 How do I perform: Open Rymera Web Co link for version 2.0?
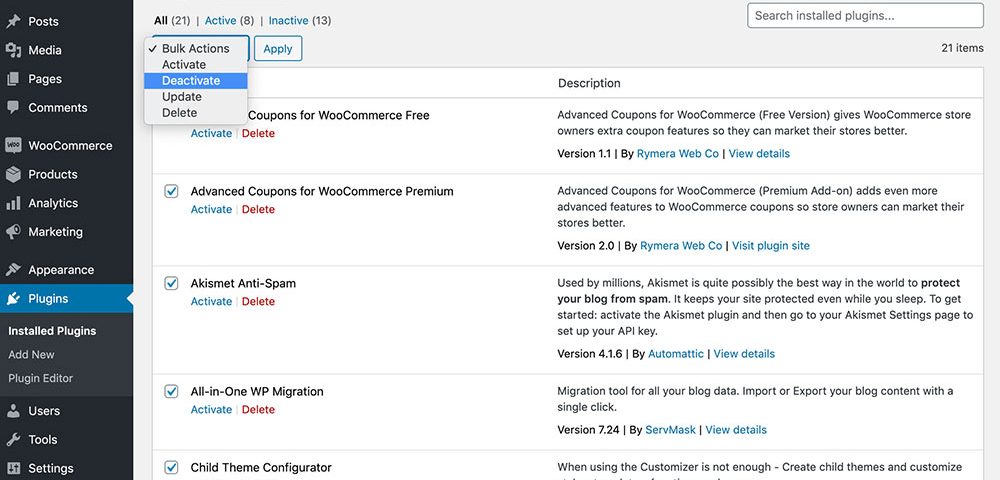coord(681,245)
